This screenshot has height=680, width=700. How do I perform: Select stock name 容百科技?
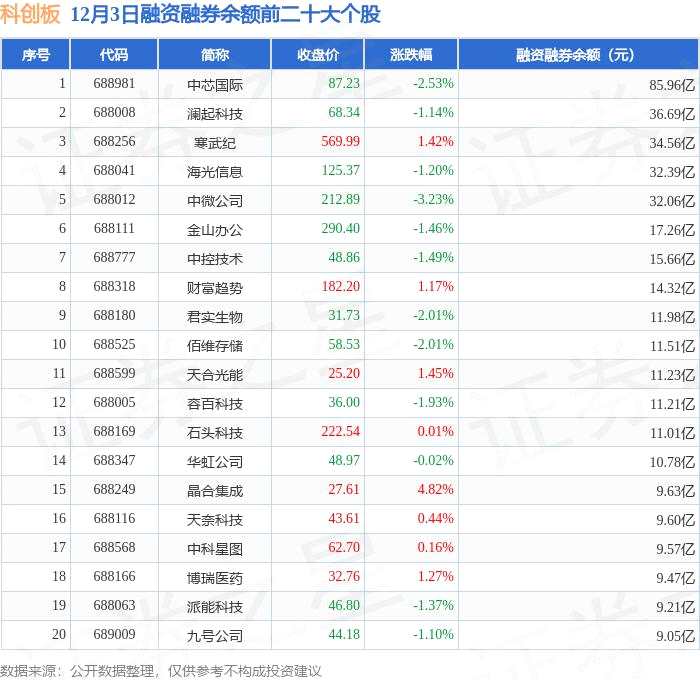(215, 404)
